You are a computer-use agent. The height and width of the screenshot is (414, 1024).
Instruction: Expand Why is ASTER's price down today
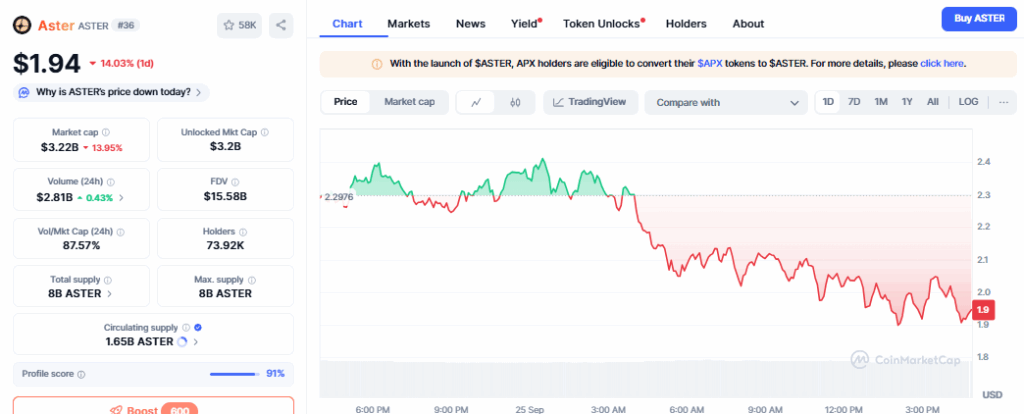[112, 92]
